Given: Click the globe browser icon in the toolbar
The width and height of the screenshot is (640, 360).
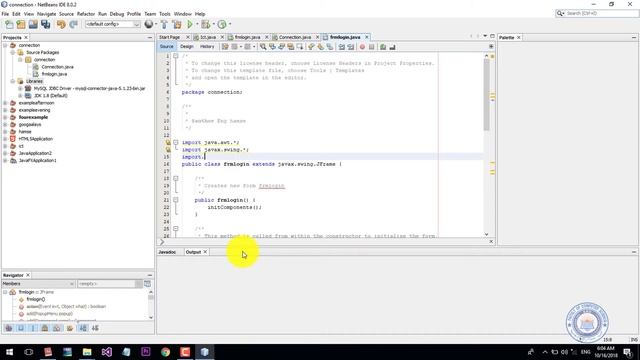Looking at the screenshot, I should click(149, 24).
